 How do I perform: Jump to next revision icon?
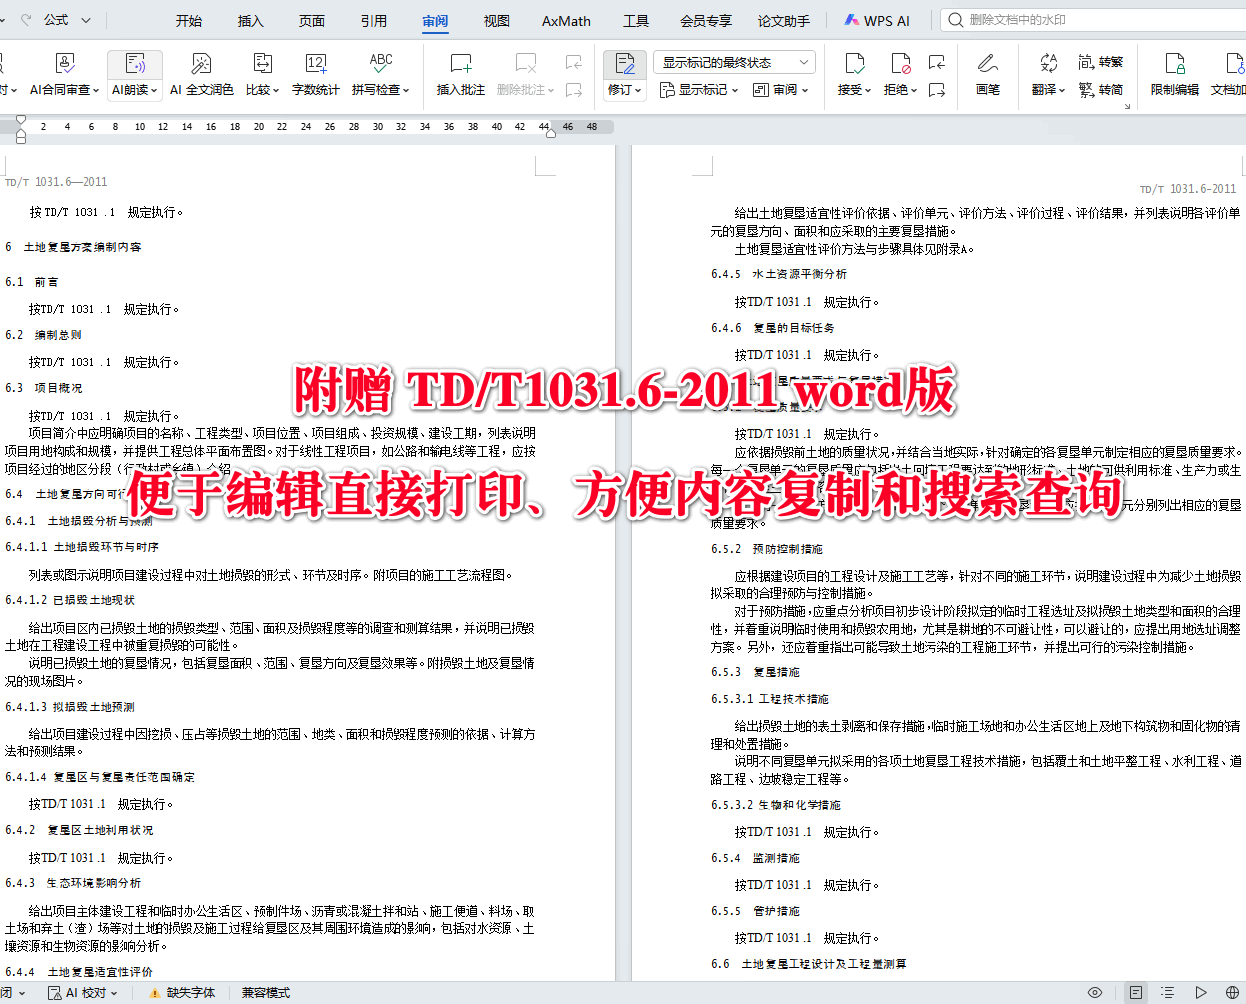tap(937, 90)
